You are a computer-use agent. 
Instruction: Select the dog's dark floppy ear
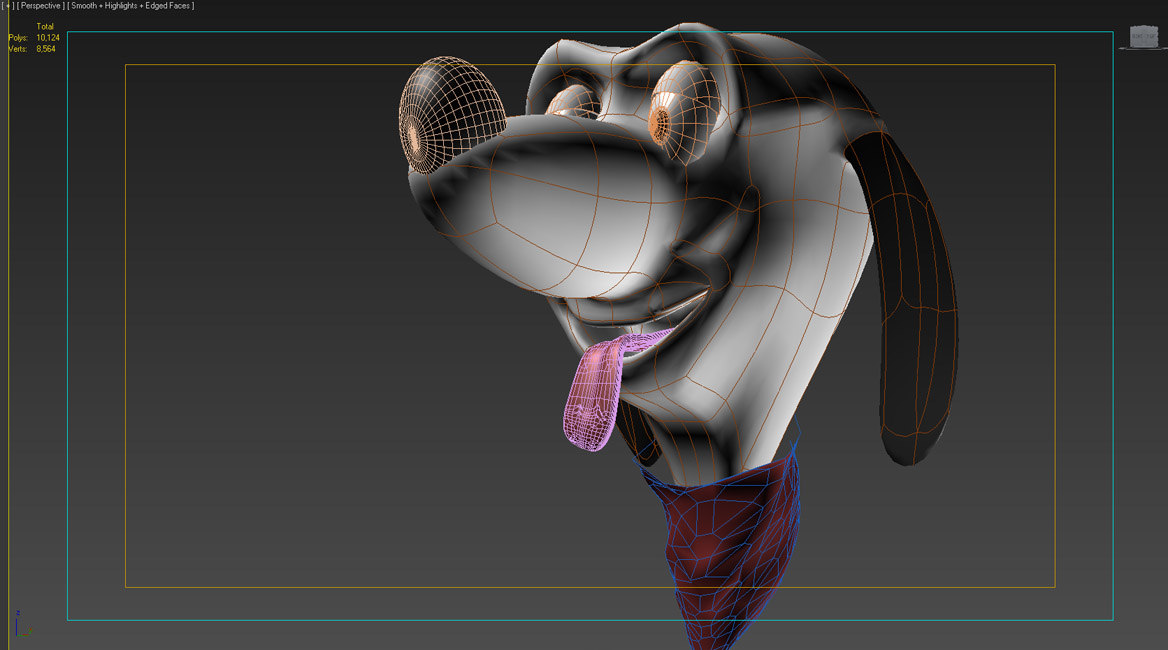pyautogui.click(x=915, y=300)
